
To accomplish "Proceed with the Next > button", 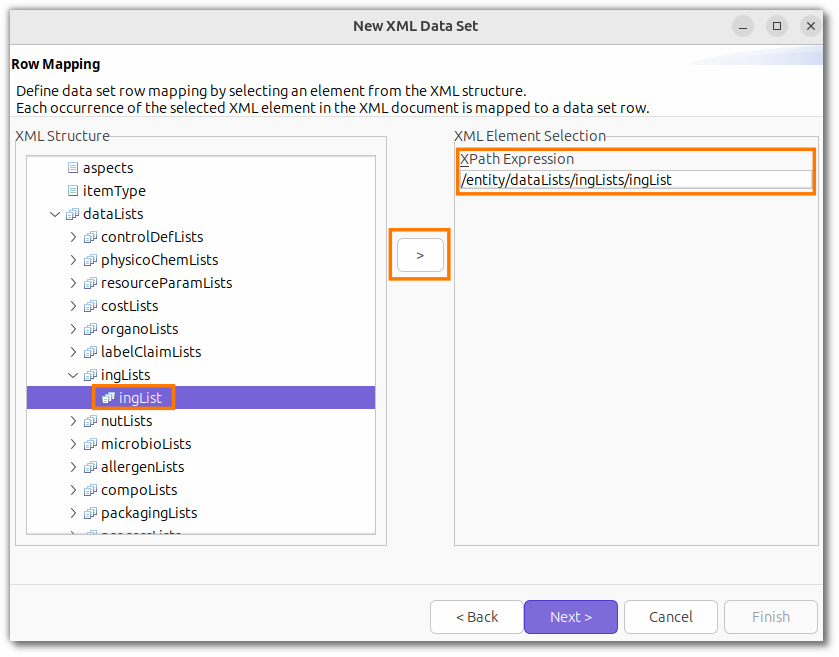I will [x=571, y=617].
